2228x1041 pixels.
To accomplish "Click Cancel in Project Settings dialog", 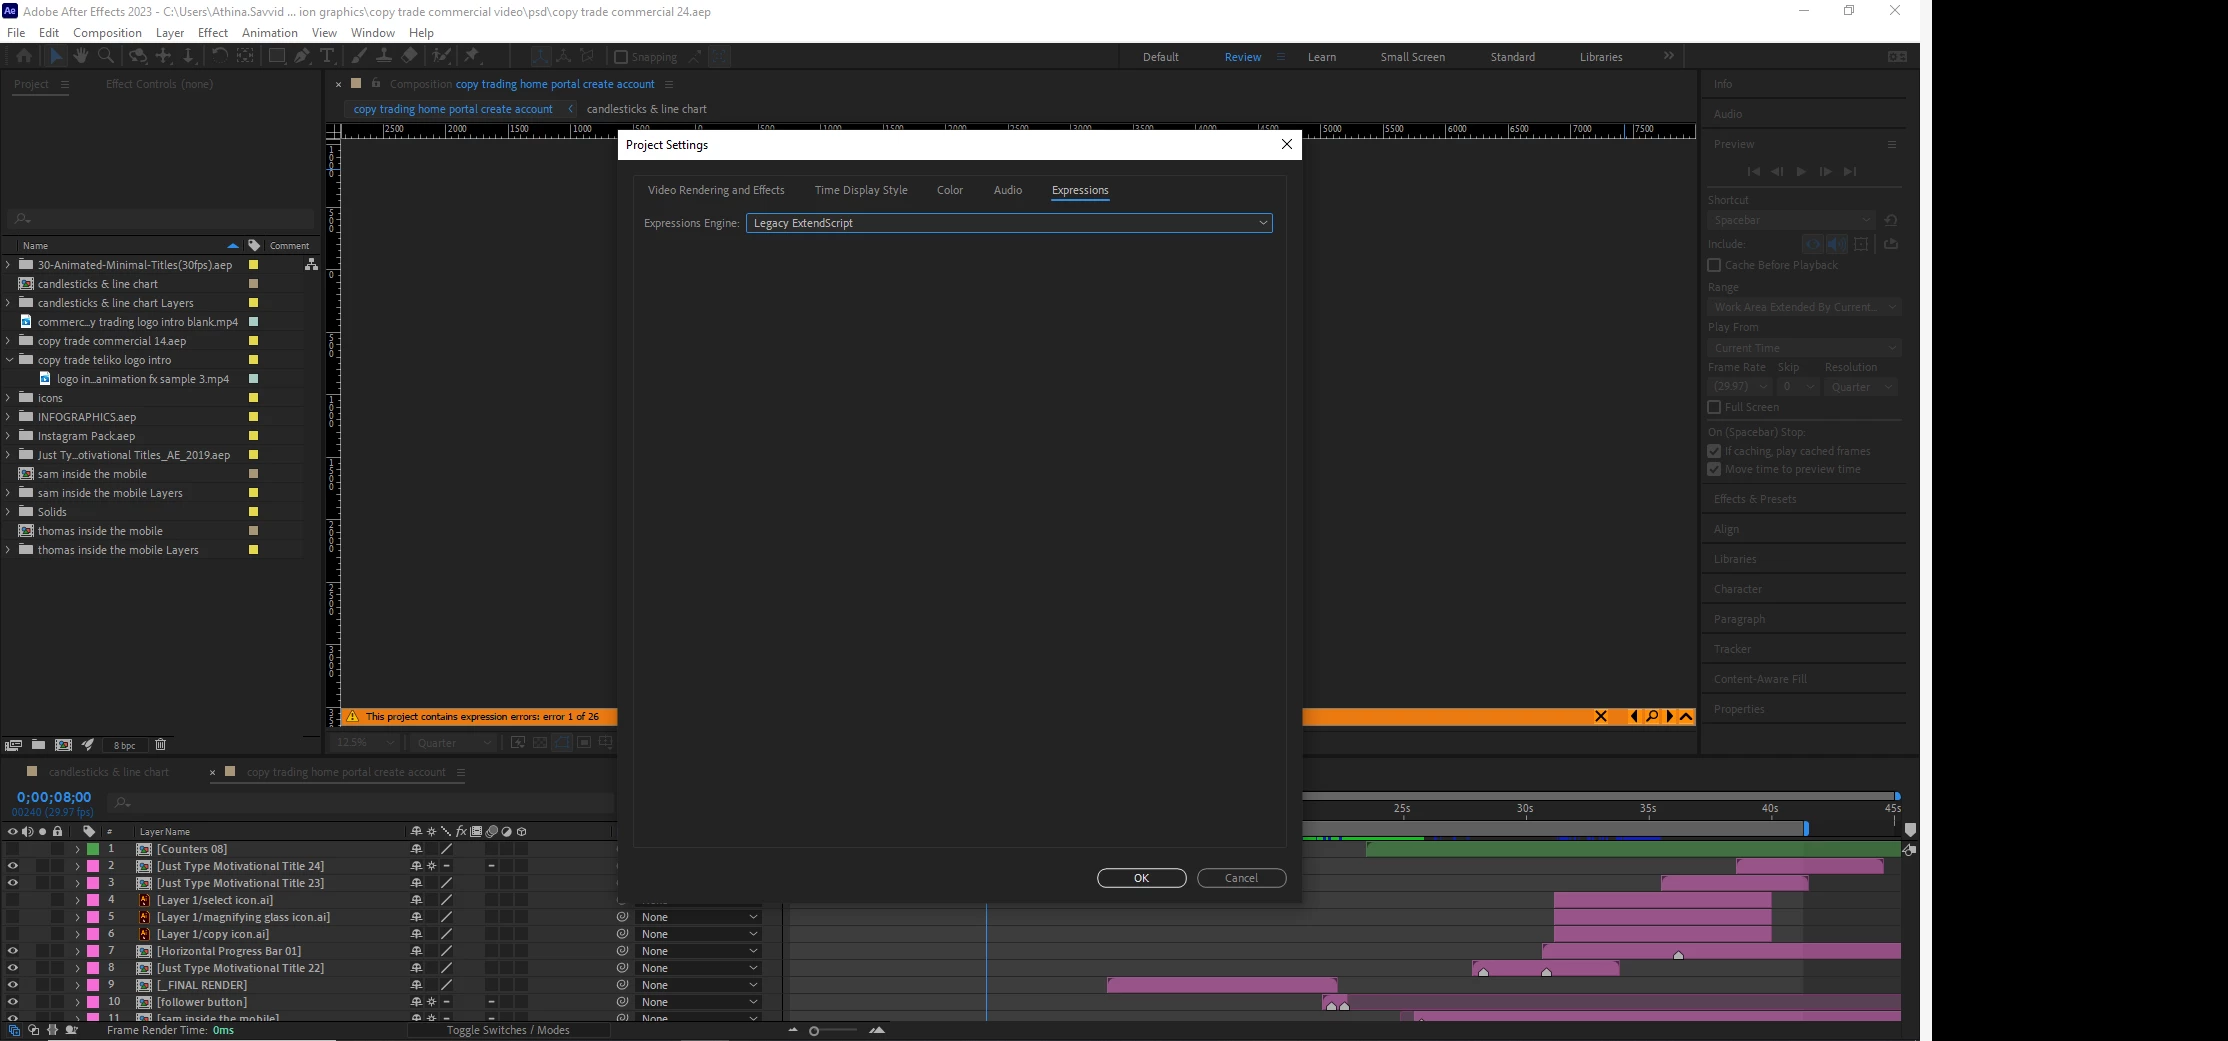I will 1241,878.
